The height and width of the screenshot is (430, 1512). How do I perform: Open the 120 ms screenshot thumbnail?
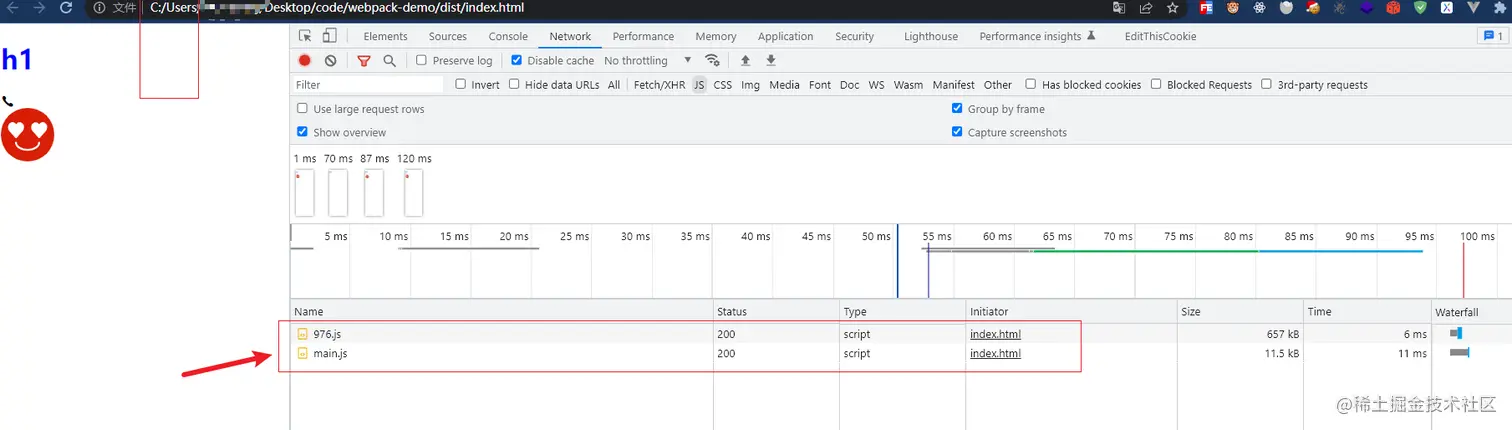click(413, 192)
